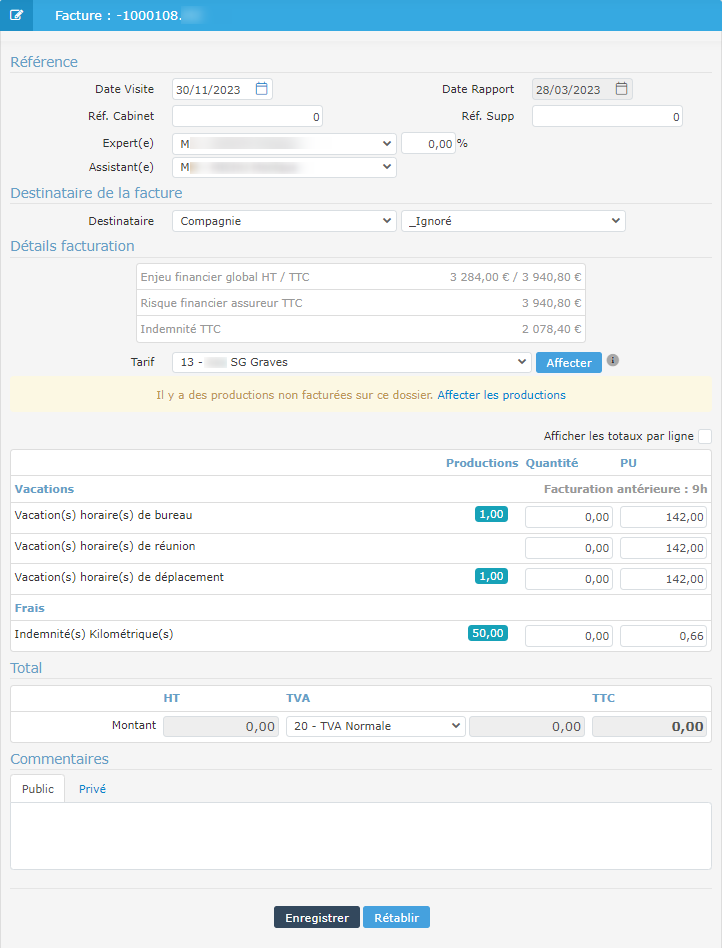Expand the Expert(e) dropdown

click(284, 144)
